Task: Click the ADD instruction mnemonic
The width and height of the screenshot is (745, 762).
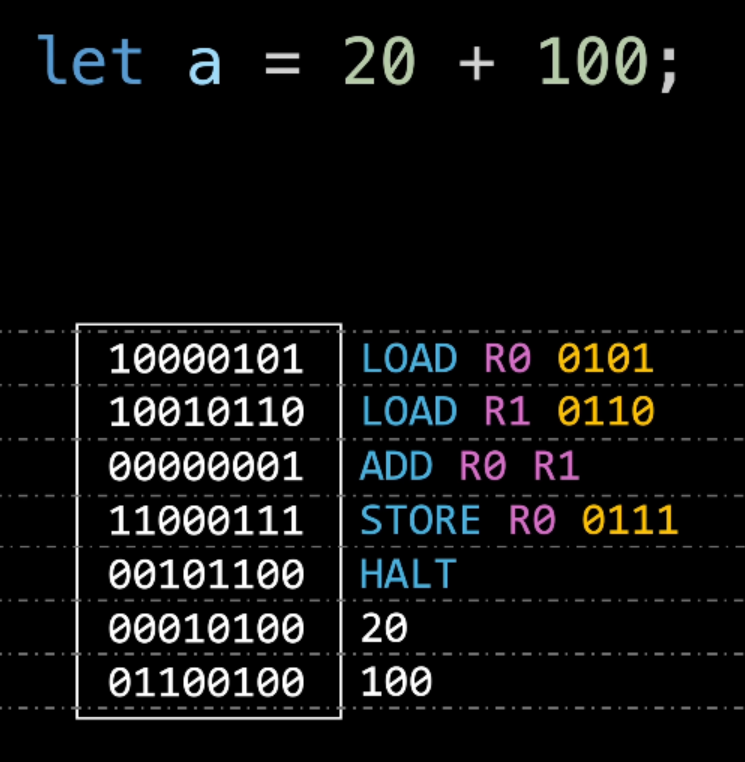Action: tap(397, 466)
